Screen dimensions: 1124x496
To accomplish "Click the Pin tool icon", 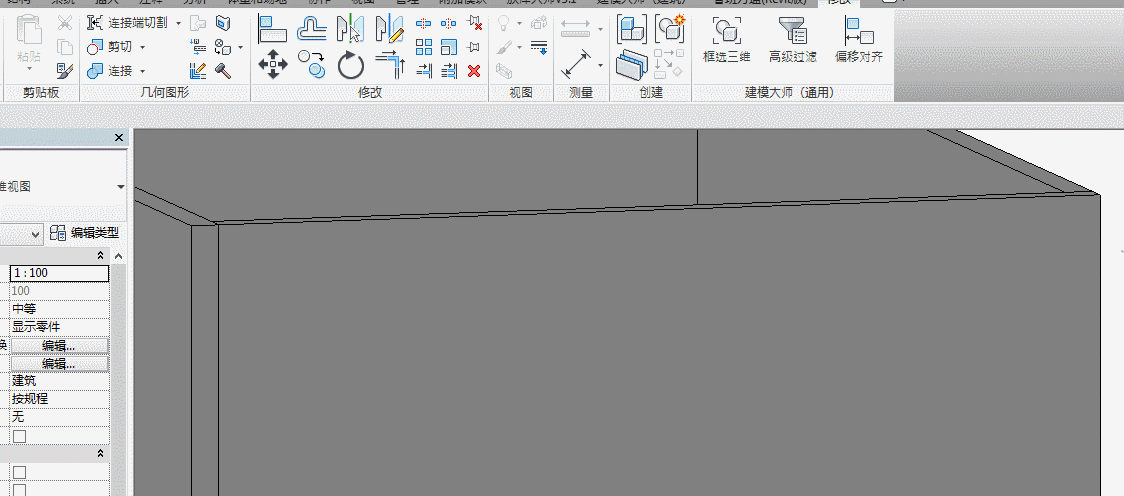I will (474, 47).
